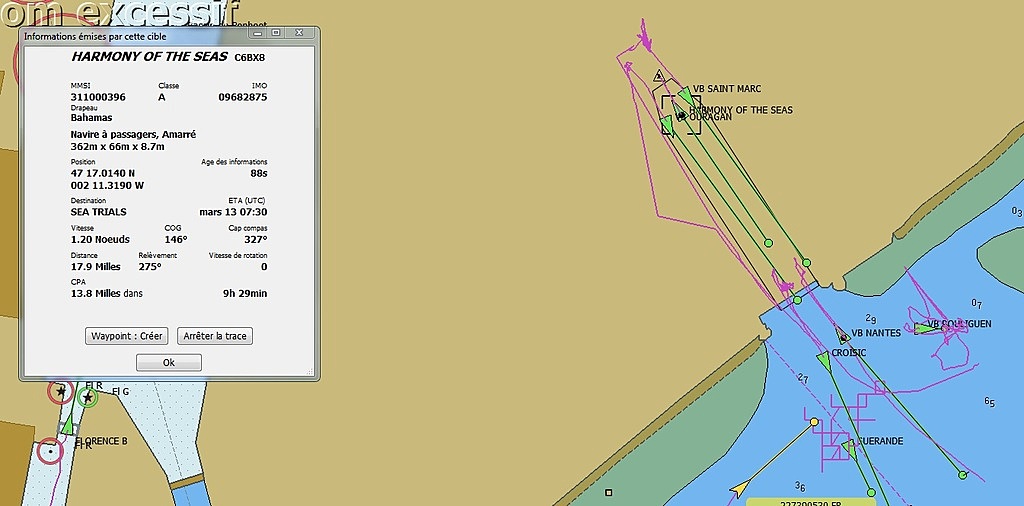Click ETA value mars 13 07:30
The image size is (1024, 506).
click(233, 212)
